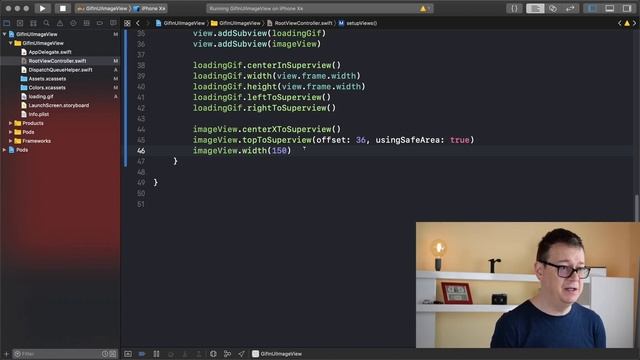Expand the Frameworks folder
This screenshot has width=640, height=360.
[11, 141]
